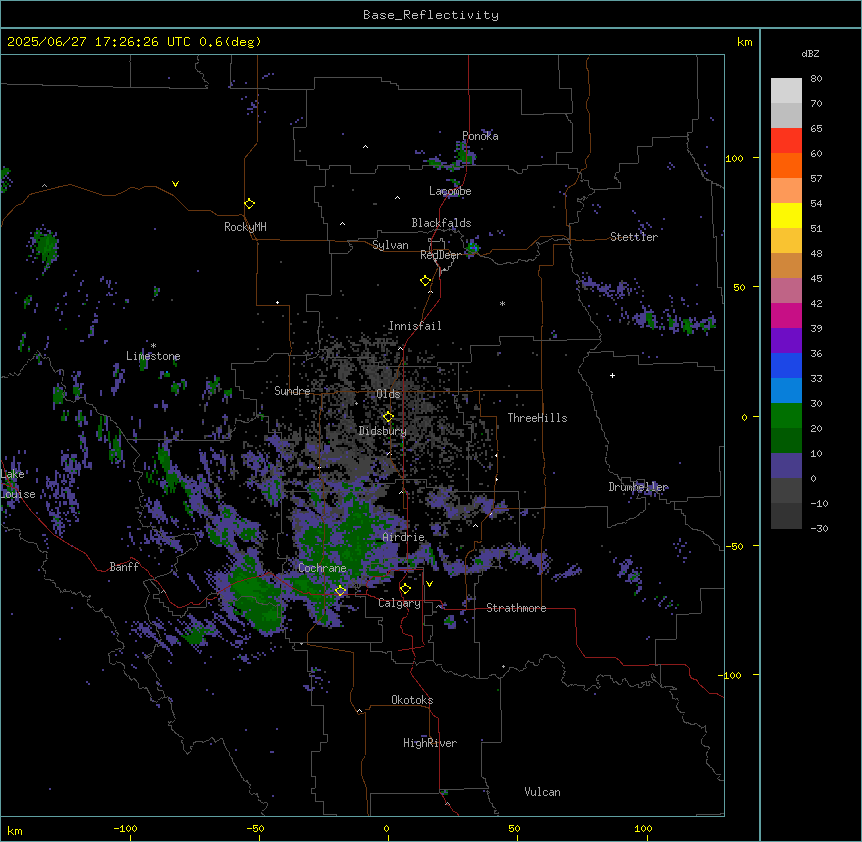The image size is (862, 842).
Task: Click the Airdrie label
Action: click(x=404, y=537)
